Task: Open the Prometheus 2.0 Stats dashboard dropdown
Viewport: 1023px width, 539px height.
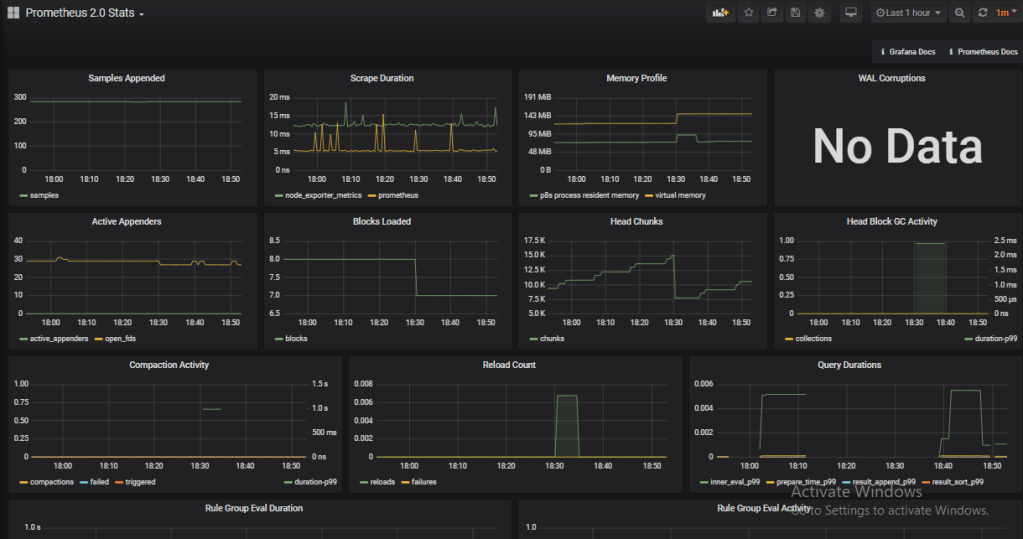Action: [x=84, y=14]
